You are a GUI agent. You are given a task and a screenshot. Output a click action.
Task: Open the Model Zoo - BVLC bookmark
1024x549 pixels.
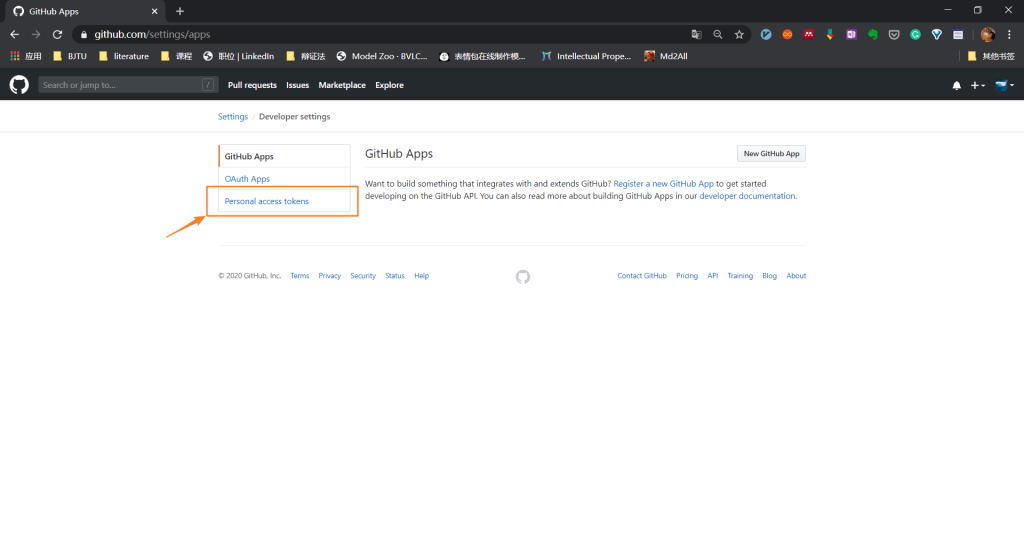tap(382, 56)
